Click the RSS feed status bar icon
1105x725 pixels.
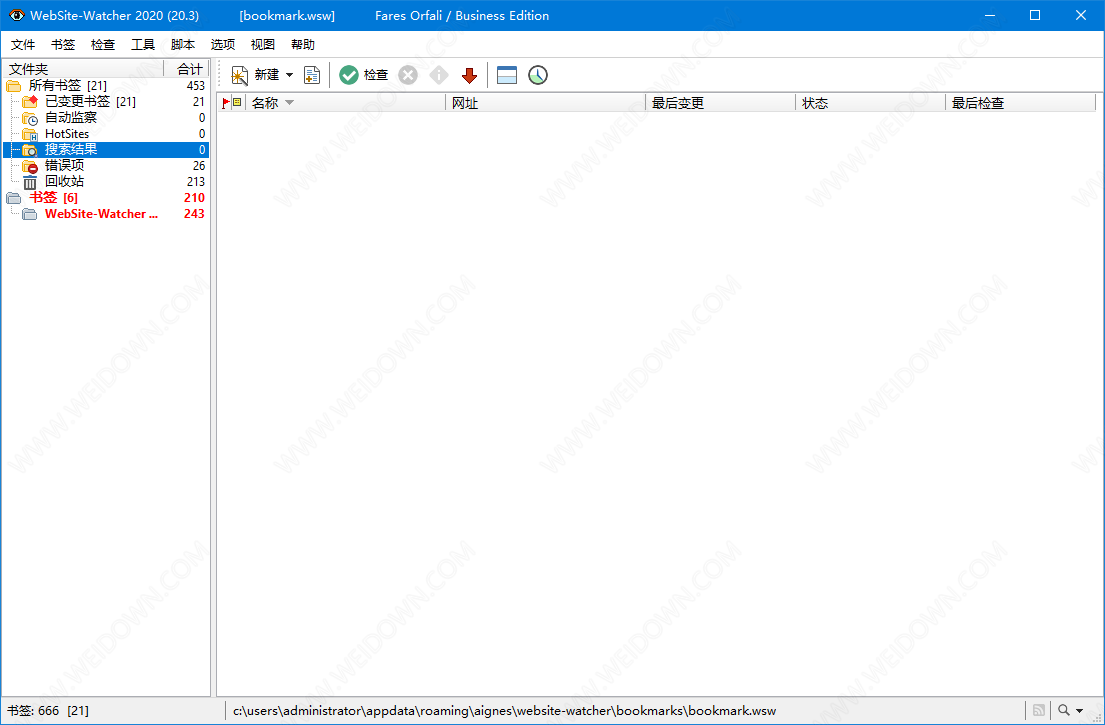[1039, 710]
